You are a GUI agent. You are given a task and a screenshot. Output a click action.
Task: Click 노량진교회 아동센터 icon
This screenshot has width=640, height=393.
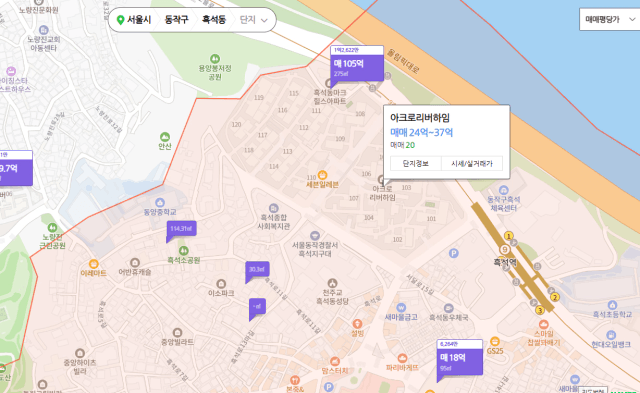[44, 30]
